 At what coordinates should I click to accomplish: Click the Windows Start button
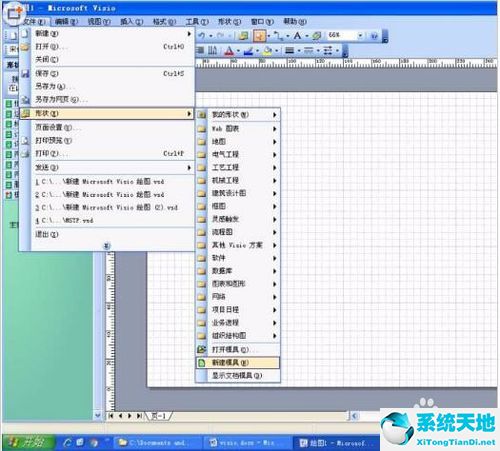click(x=28, y=442)
